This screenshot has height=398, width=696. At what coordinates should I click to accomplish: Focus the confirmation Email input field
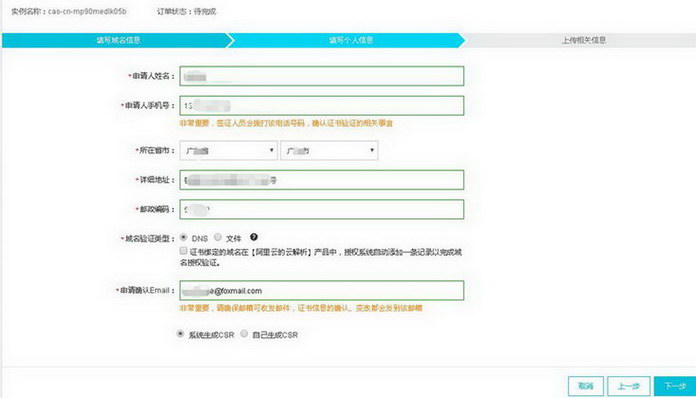[322, 290]
